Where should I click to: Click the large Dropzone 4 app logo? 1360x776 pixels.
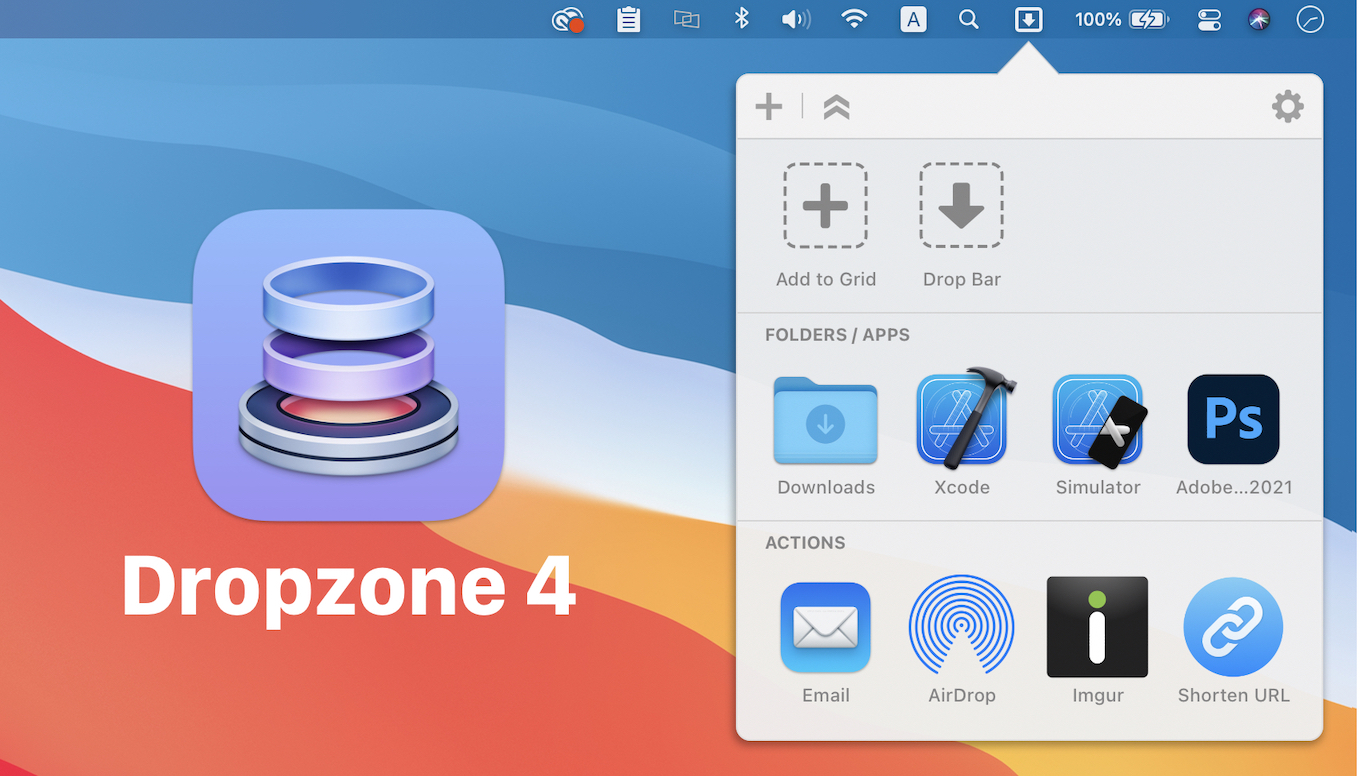348,365
